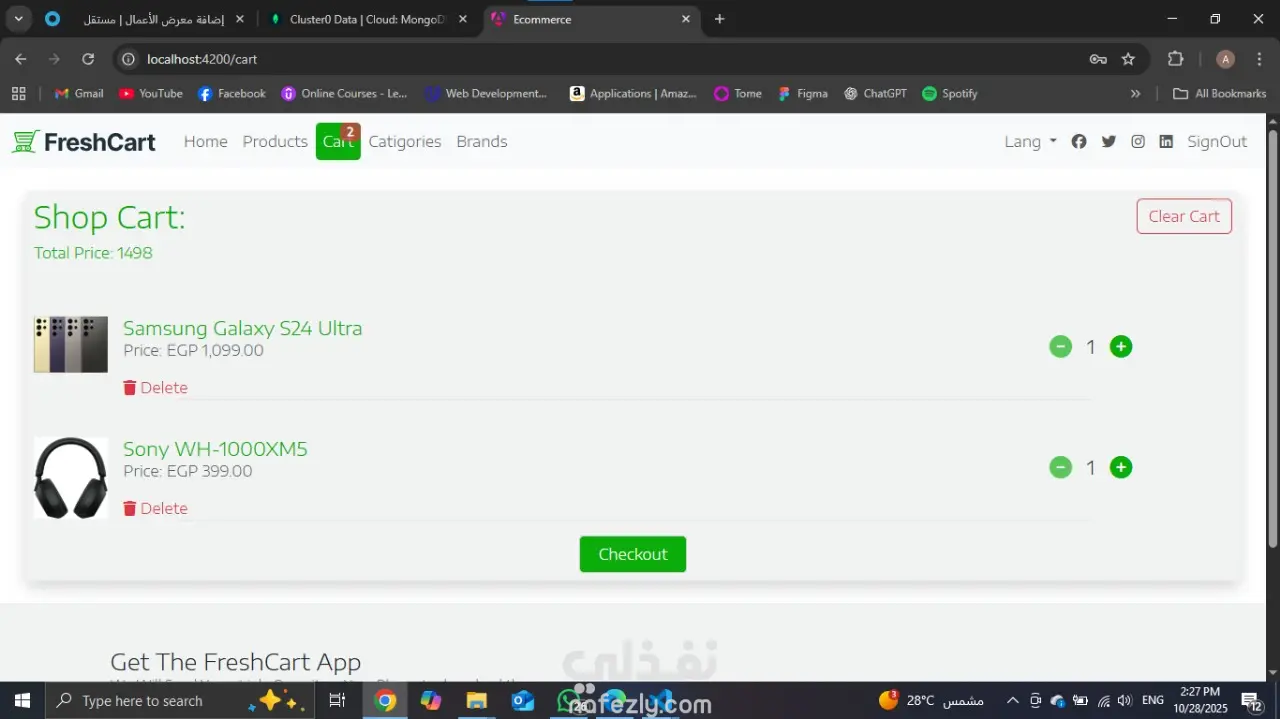
Task: View site information icon in address bar
Action: (x=128, y=59)
